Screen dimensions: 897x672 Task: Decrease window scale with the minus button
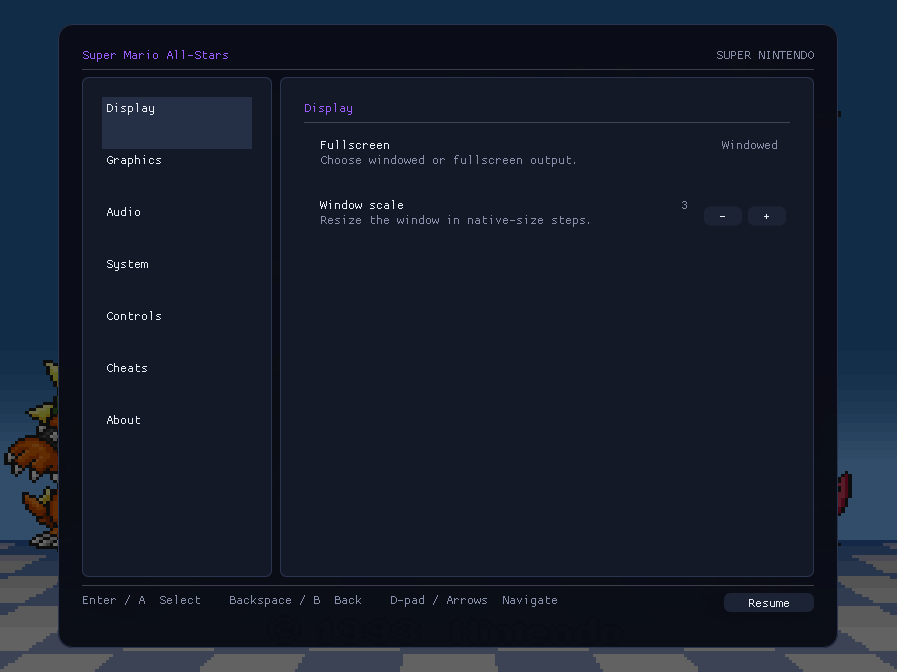coord(723,216)
